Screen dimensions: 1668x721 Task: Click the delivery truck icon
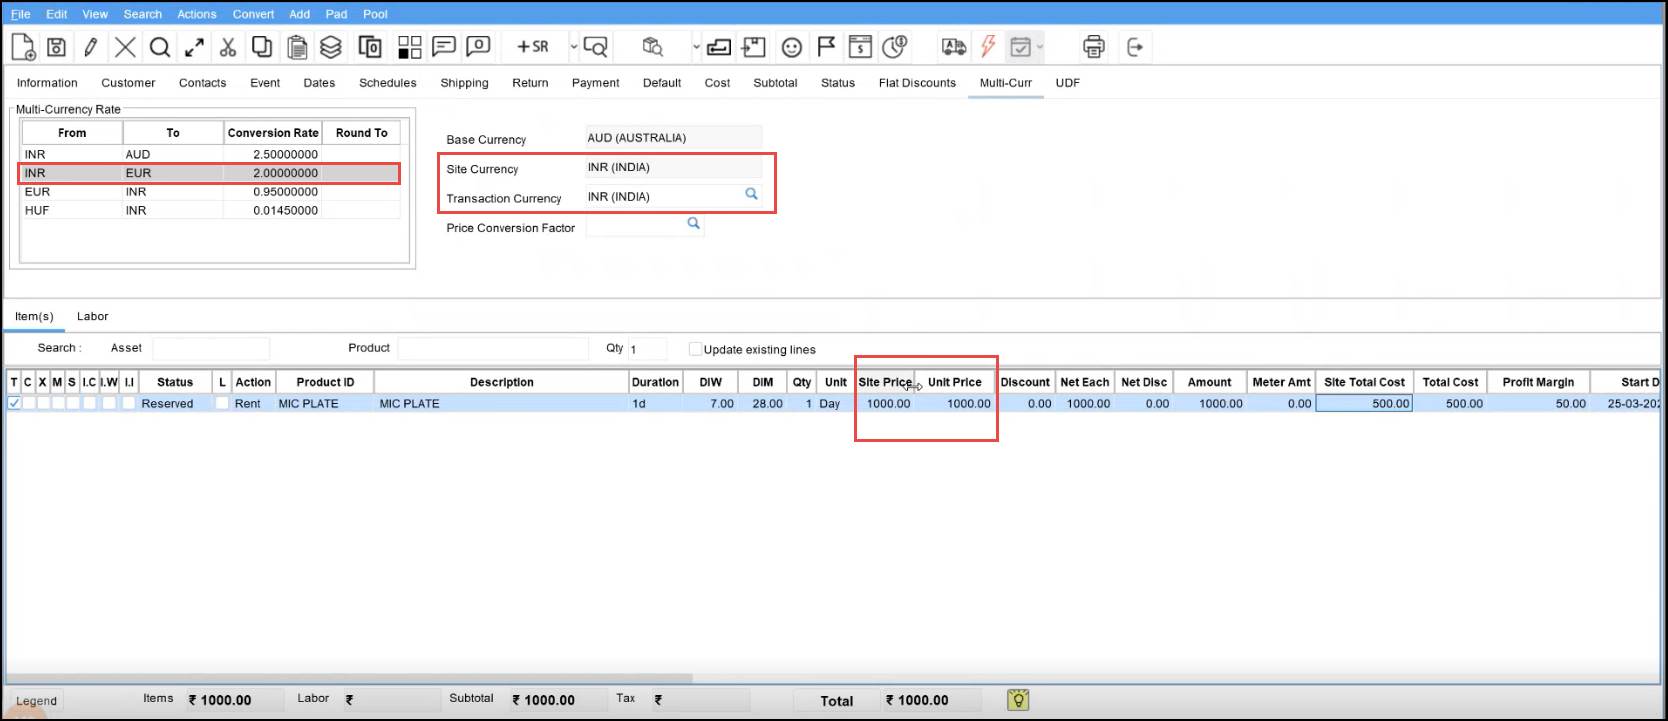pos(954,47)
